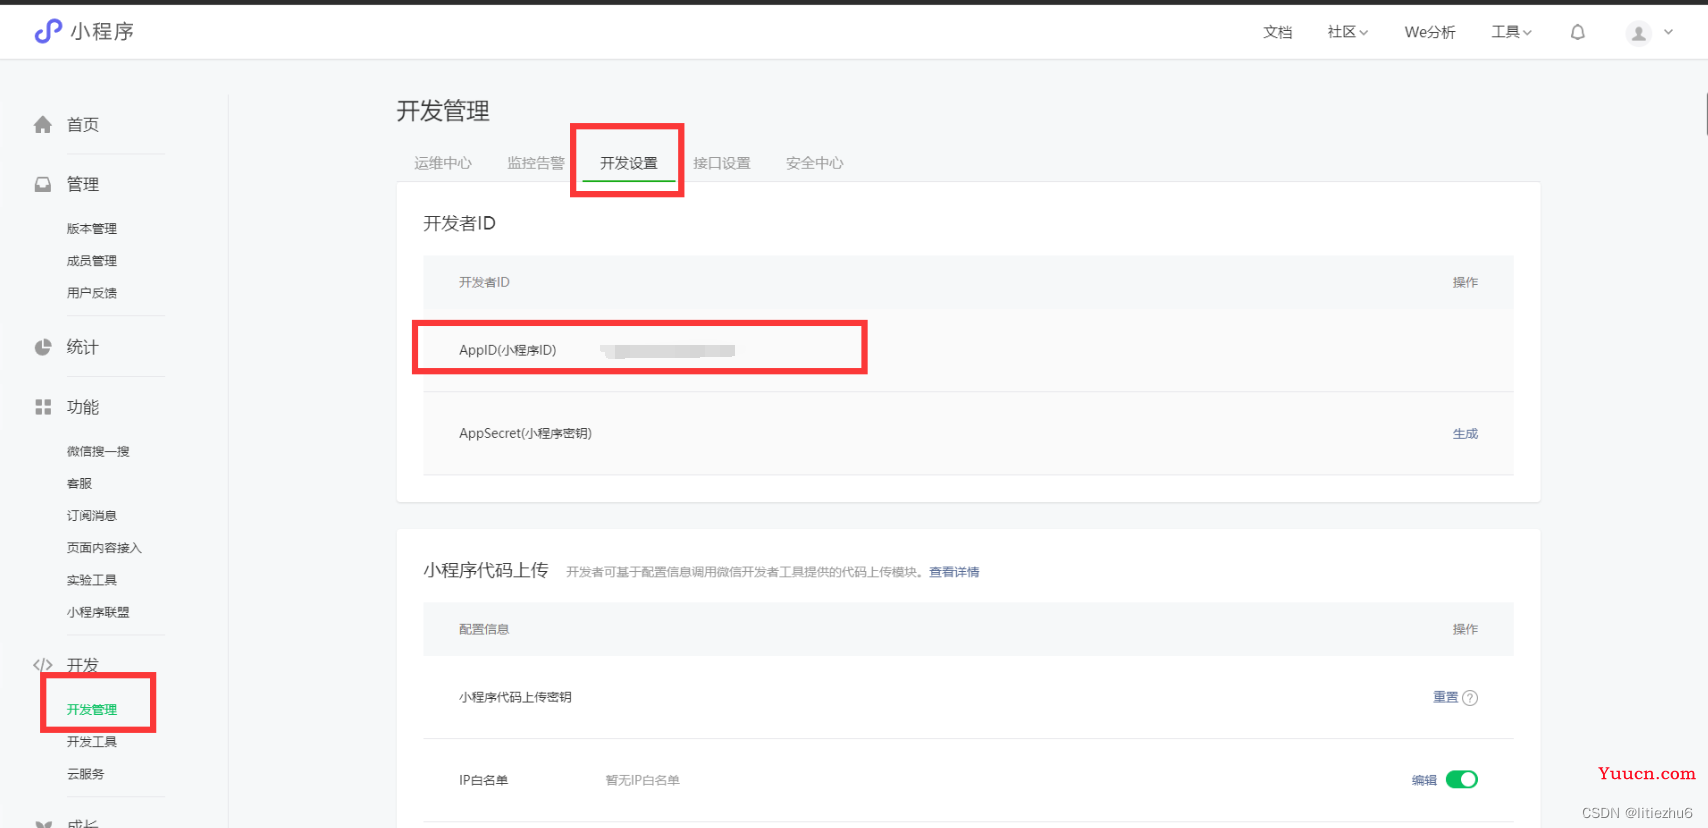Click the 小程序代码上传密钥 row label

click(x=515, y=698)
